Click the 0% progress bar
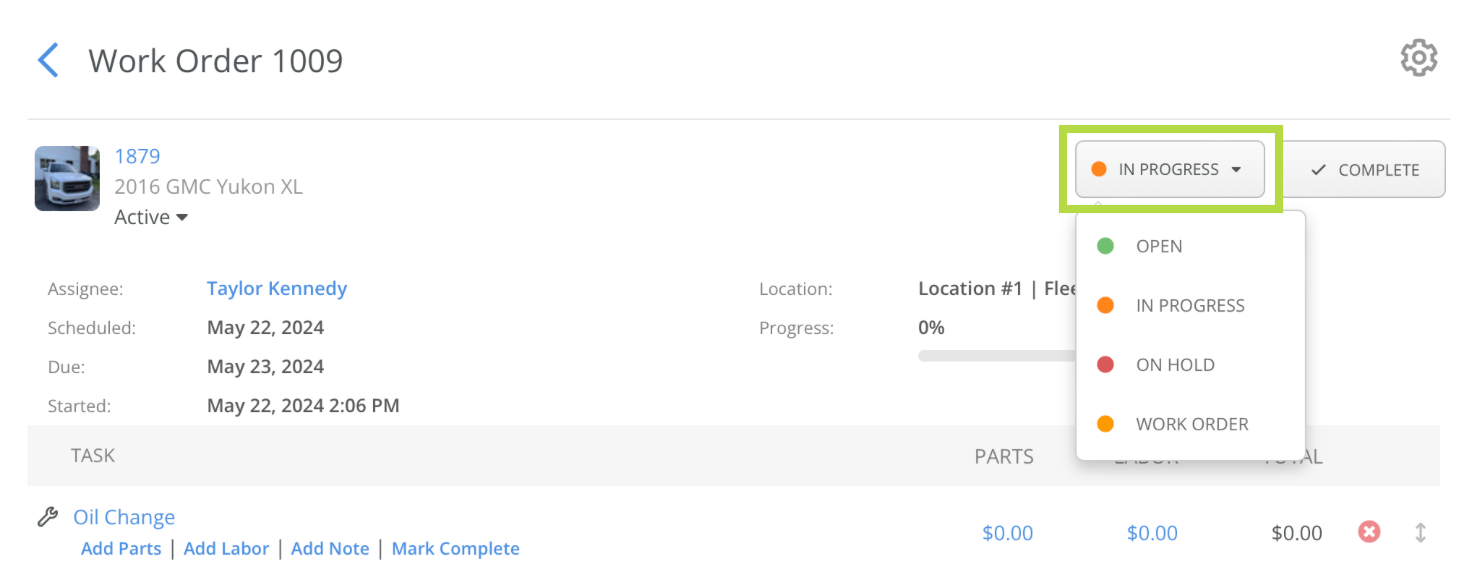The height and width of the screenshot is (570, 1462). (995, 355)
